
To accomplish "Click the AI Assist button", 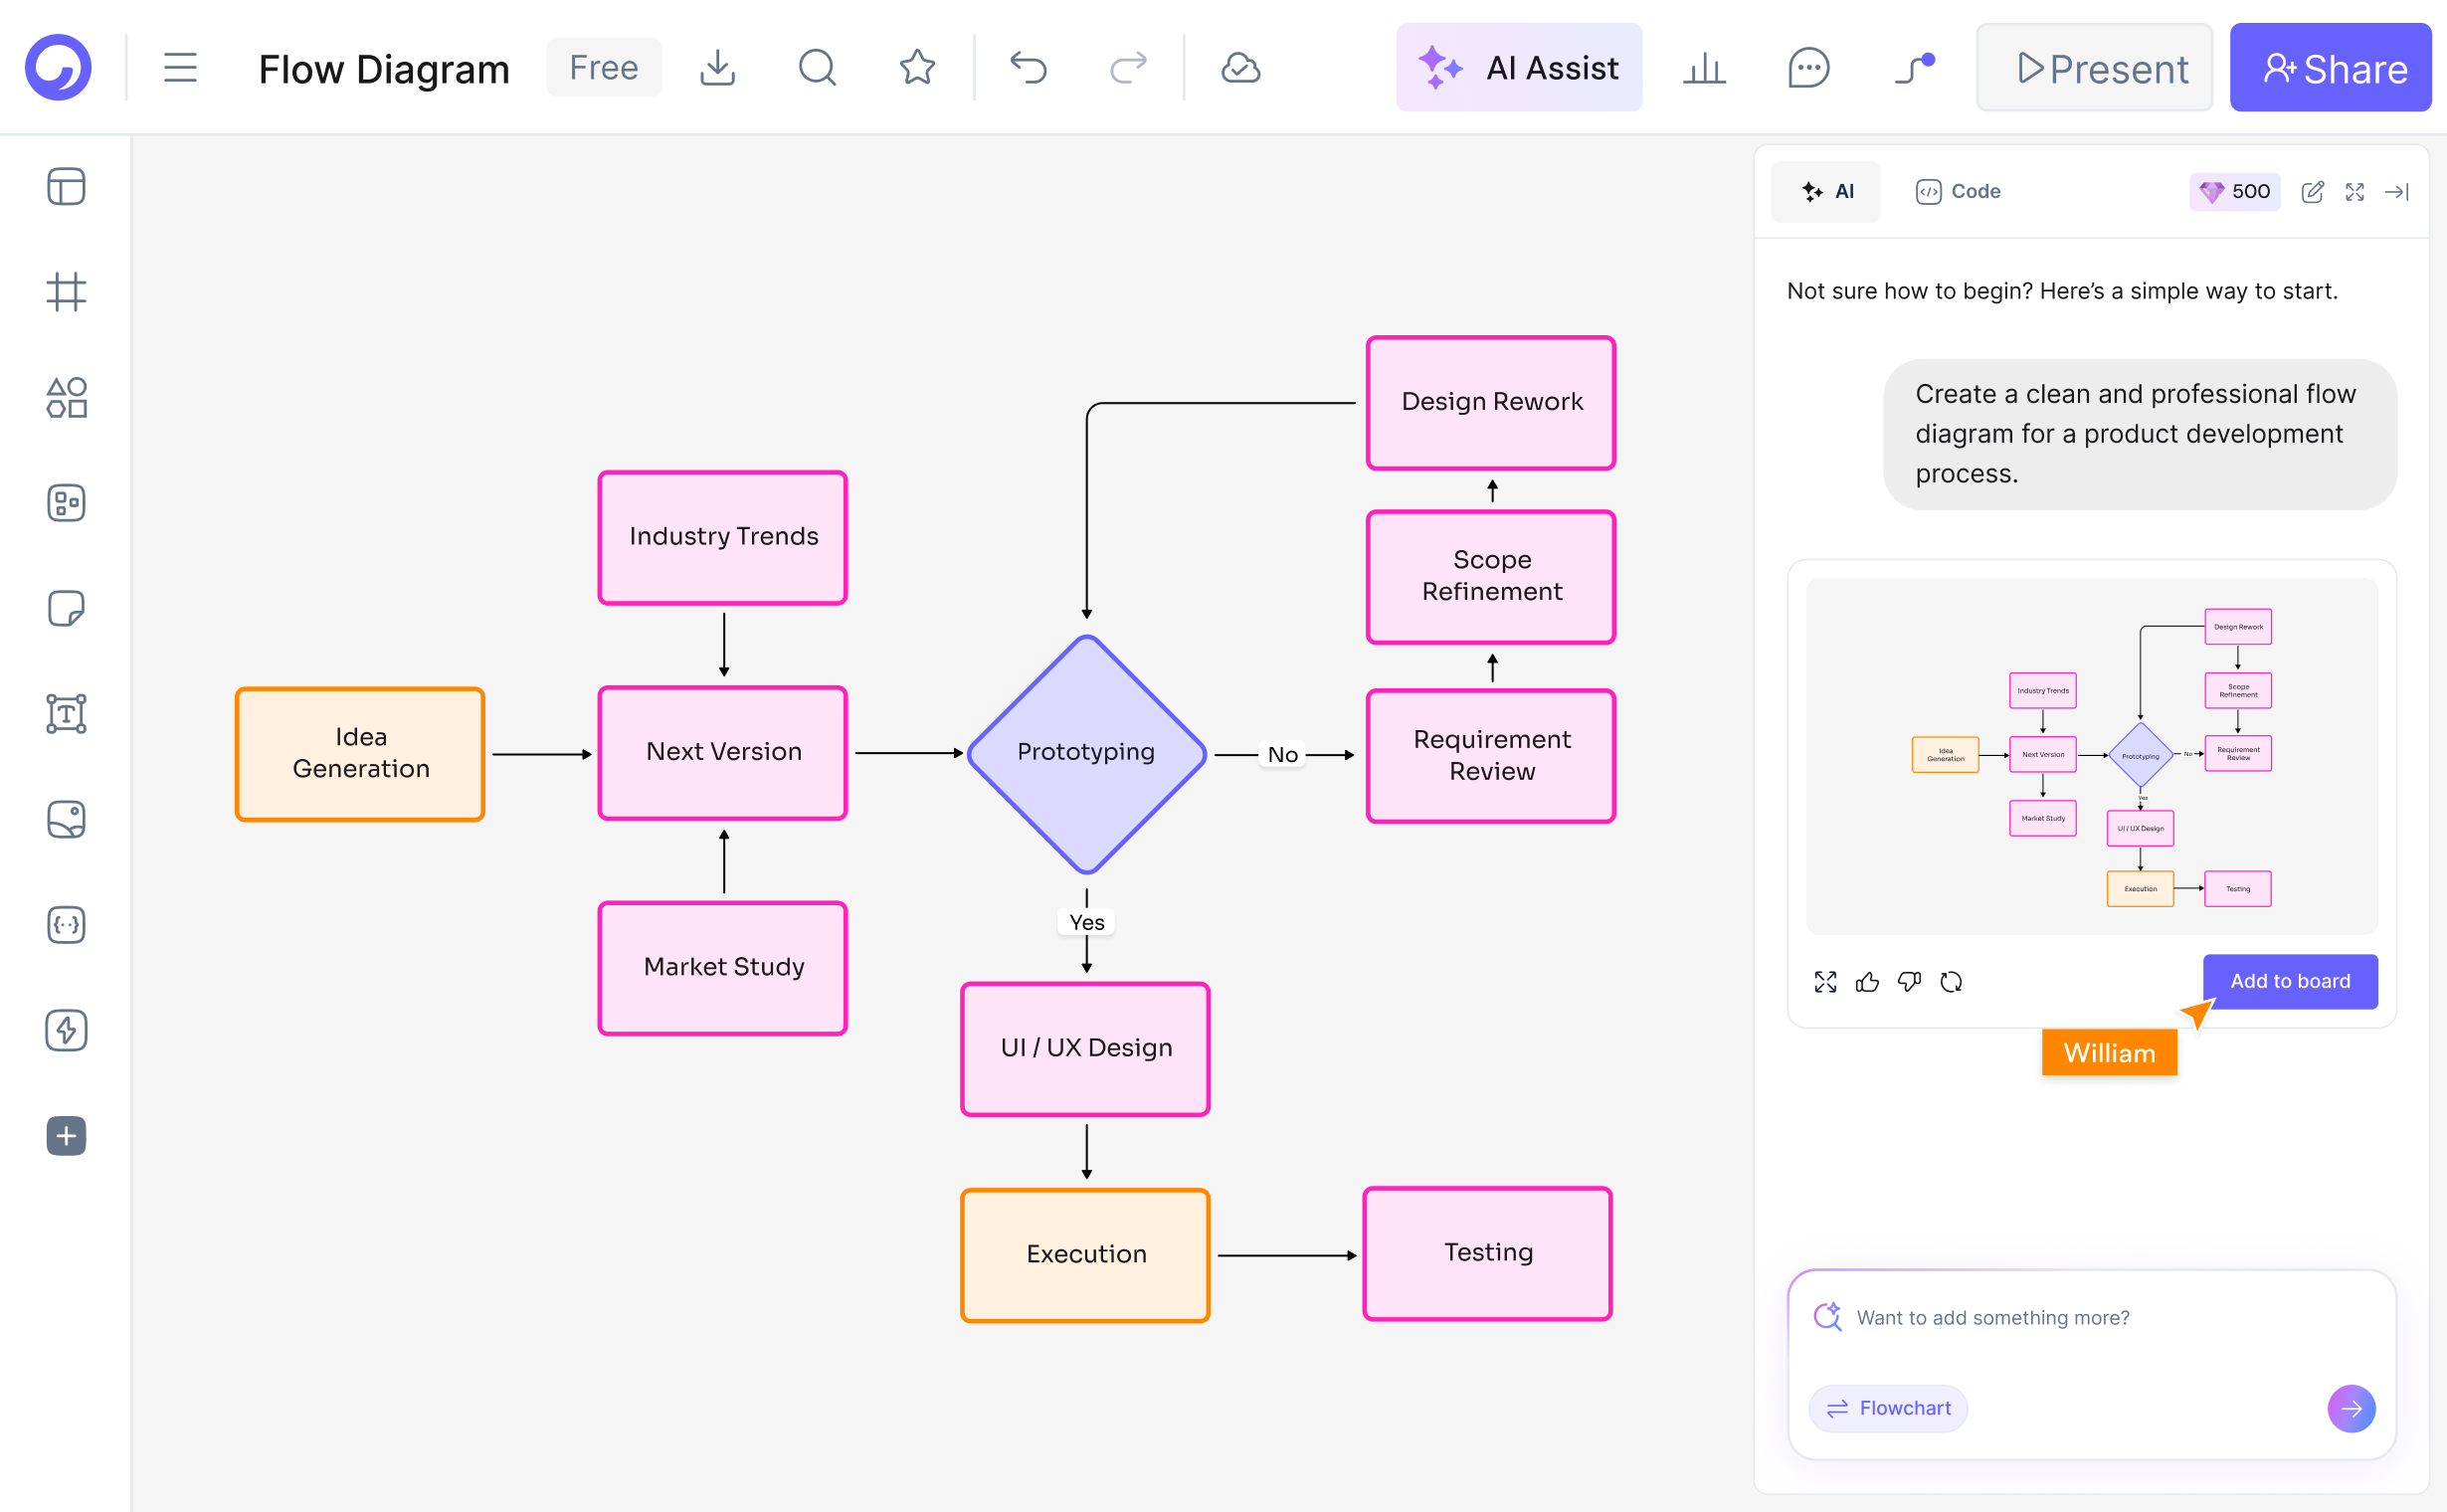I will tap(1519, 68).
